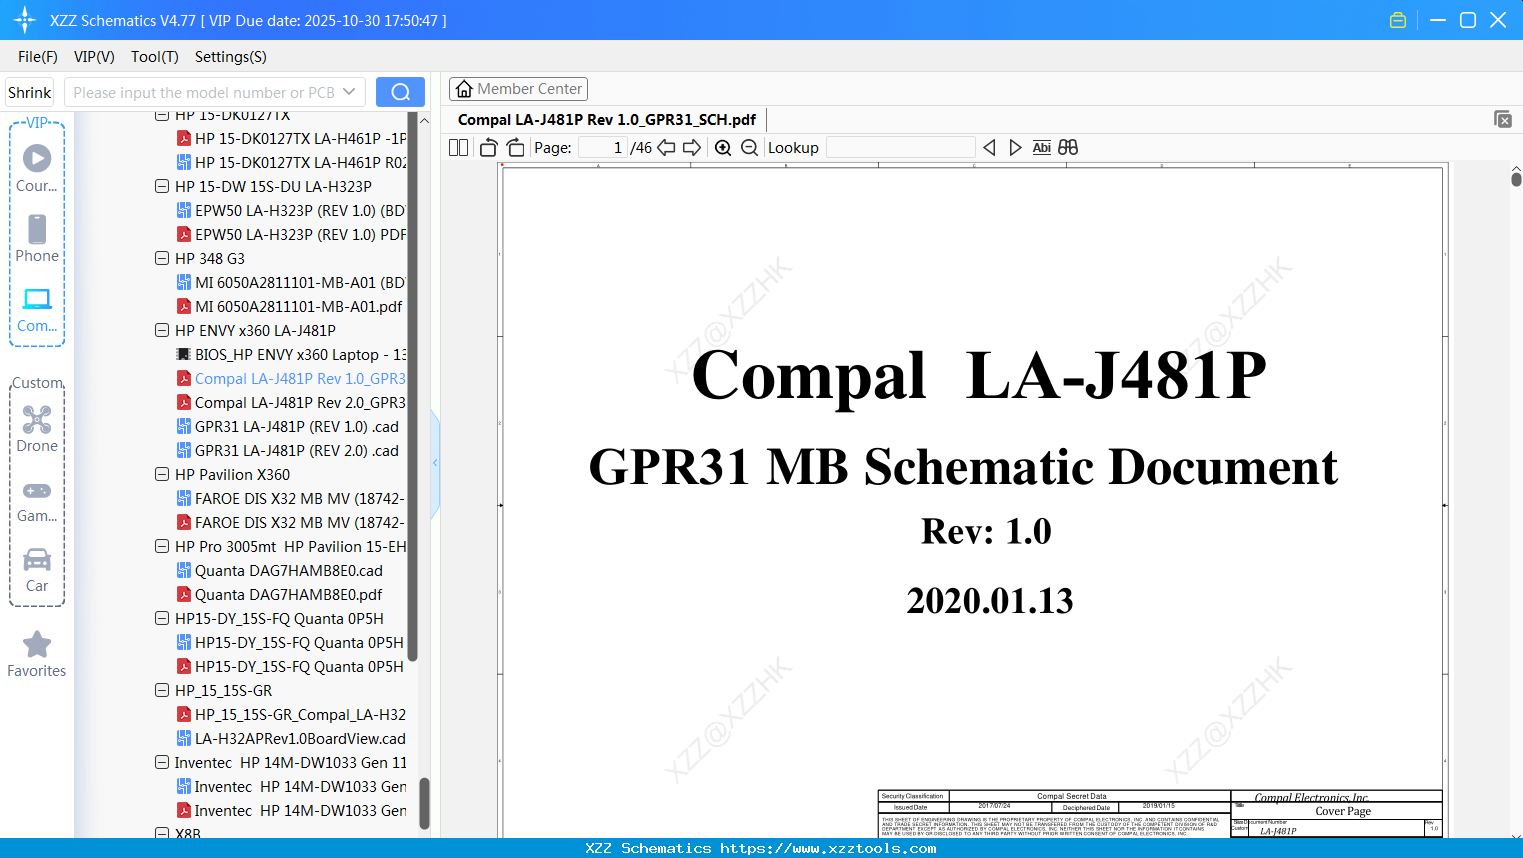Open MI 6050A2811101-MB-A01.pdf
The image size is (1523, 858).
(290, 306)
